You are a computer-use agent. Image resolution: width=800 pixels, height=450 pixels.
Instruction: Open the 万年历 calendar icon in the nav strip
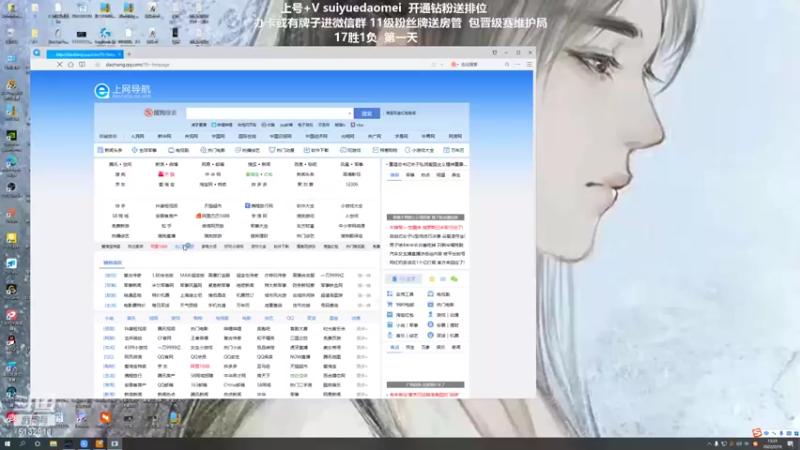(x=446, y=150)
